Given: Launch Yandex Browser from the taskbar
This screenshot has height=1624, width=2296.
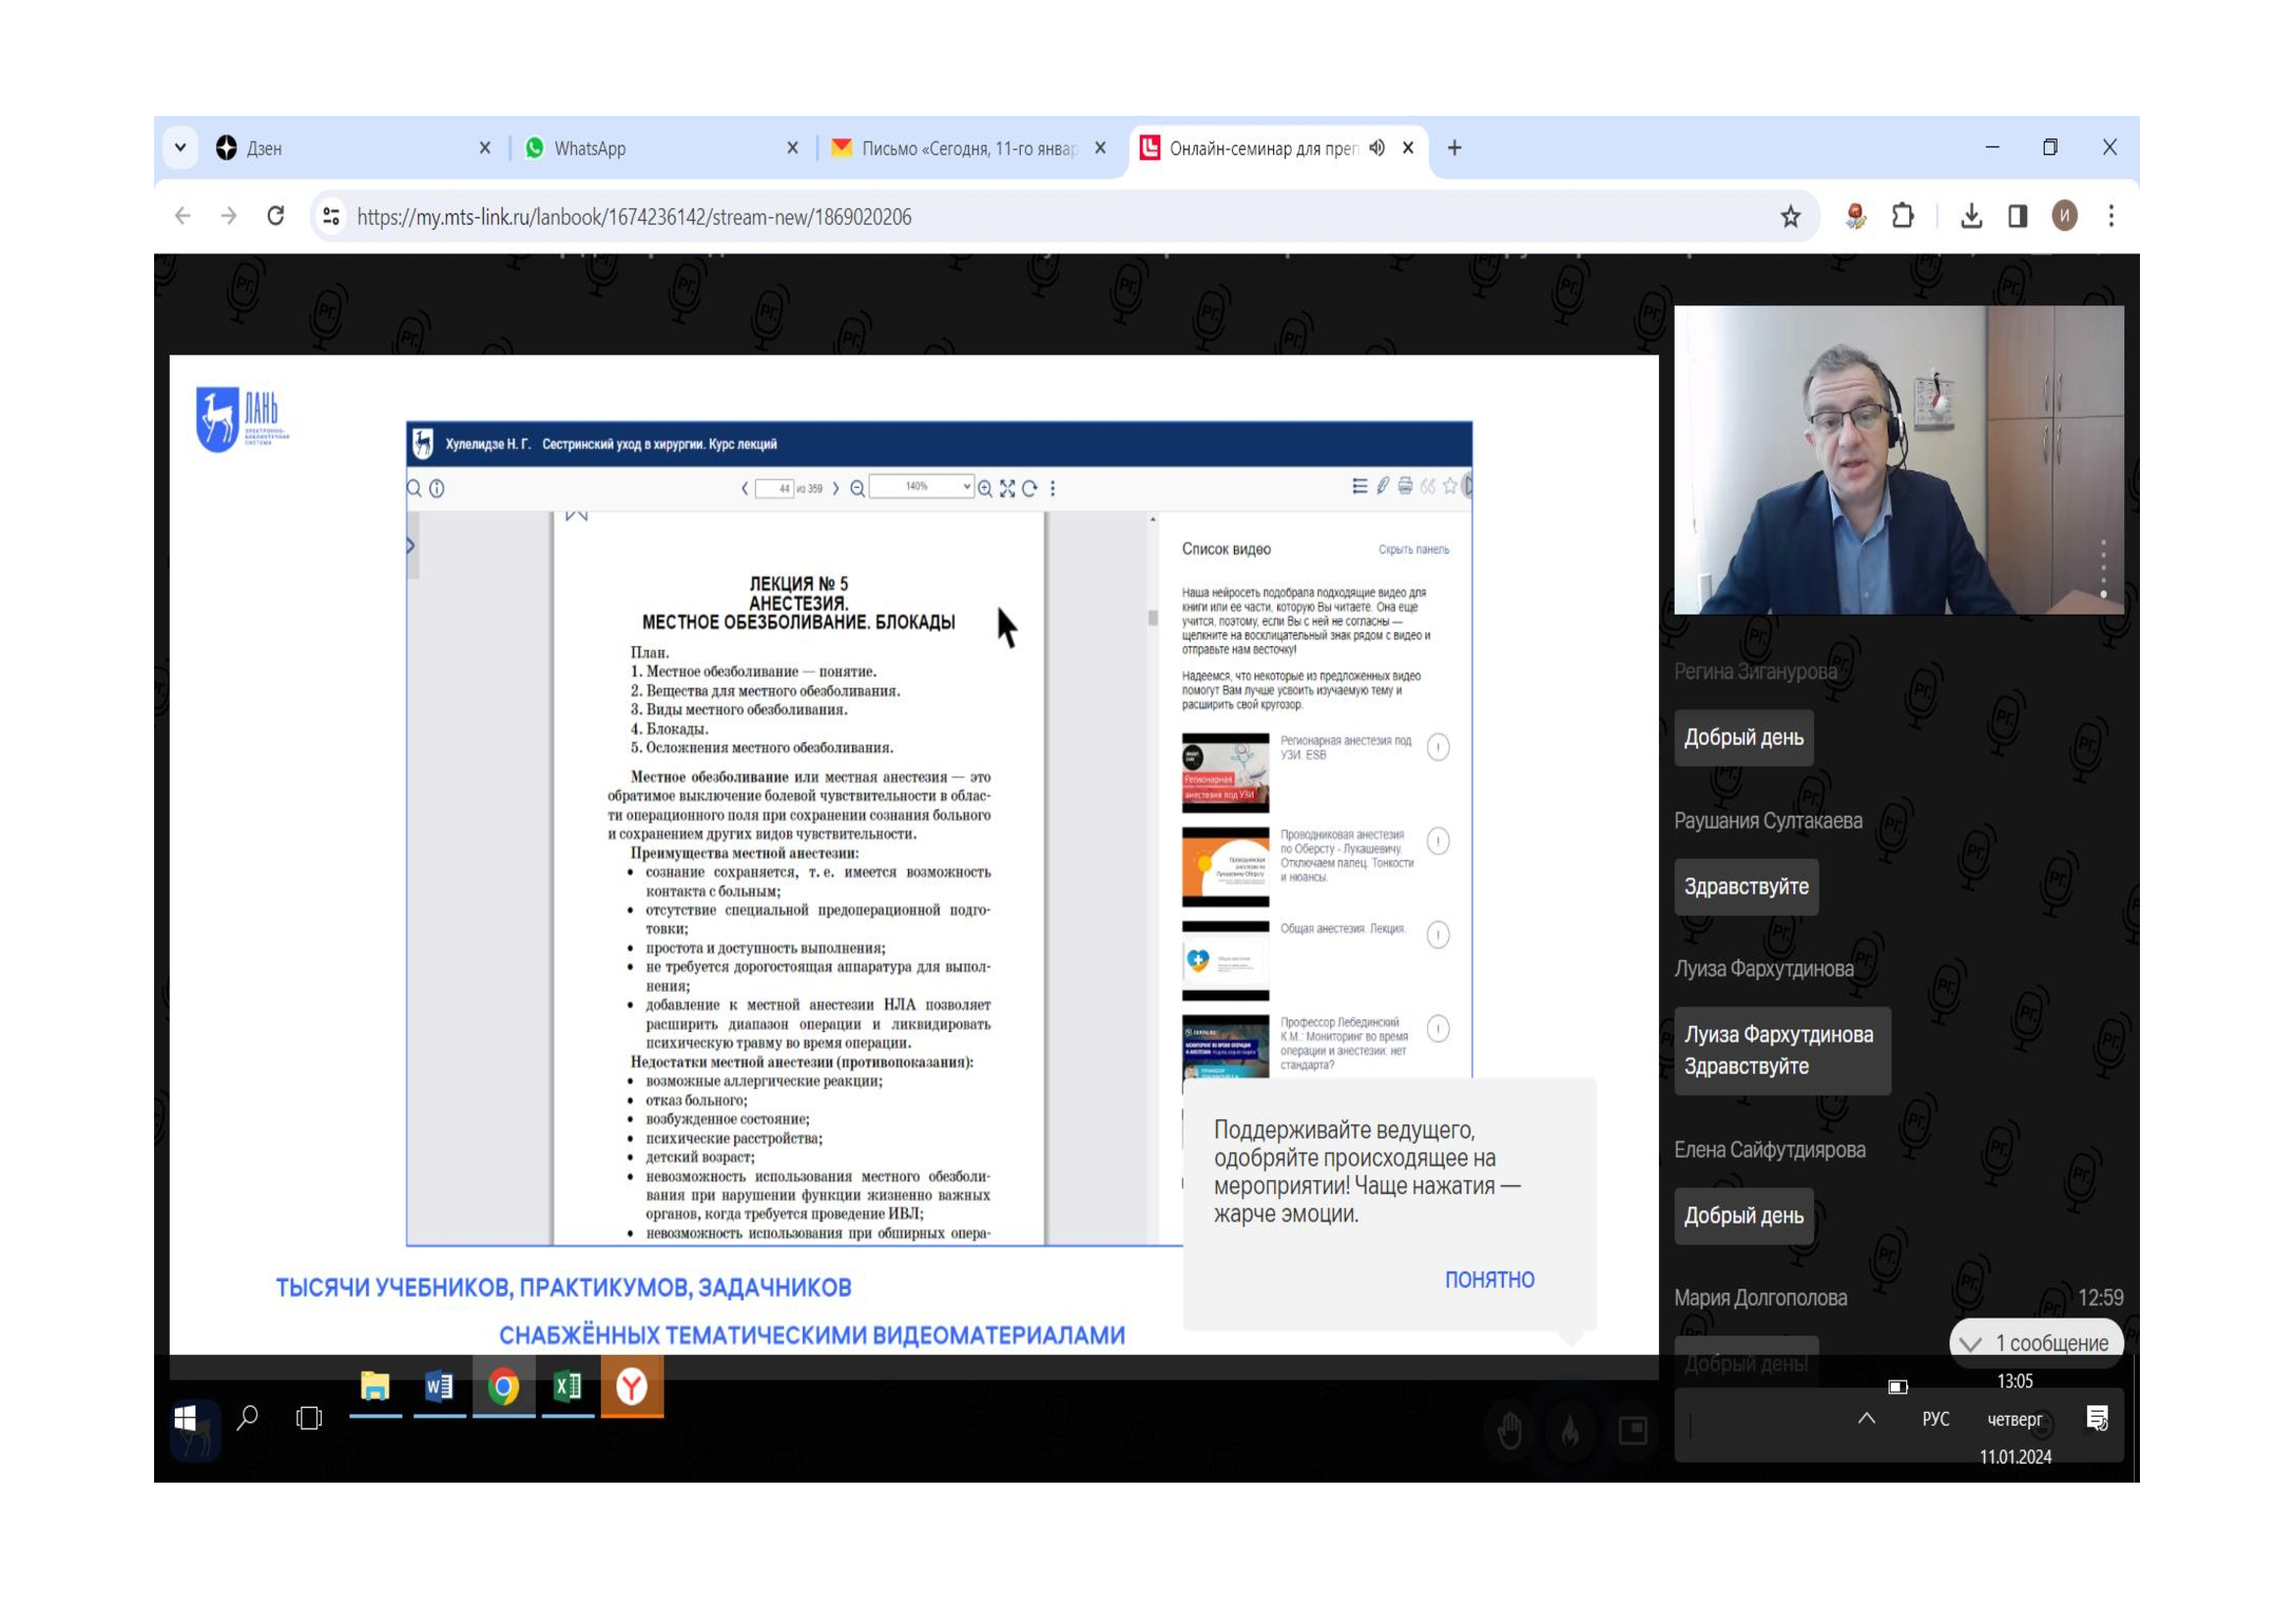Looking at the screenshot, I should coord(631,1387).
